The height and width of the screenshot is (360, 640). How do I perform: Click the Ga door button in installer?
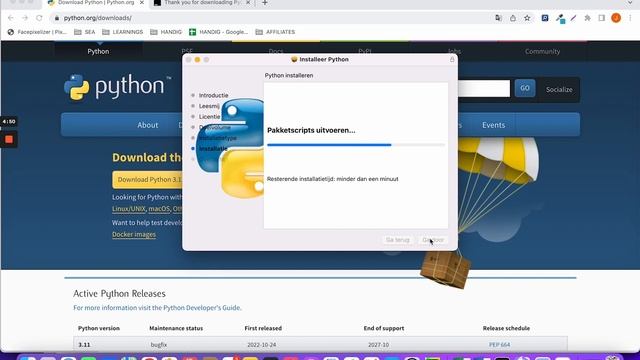433,240
